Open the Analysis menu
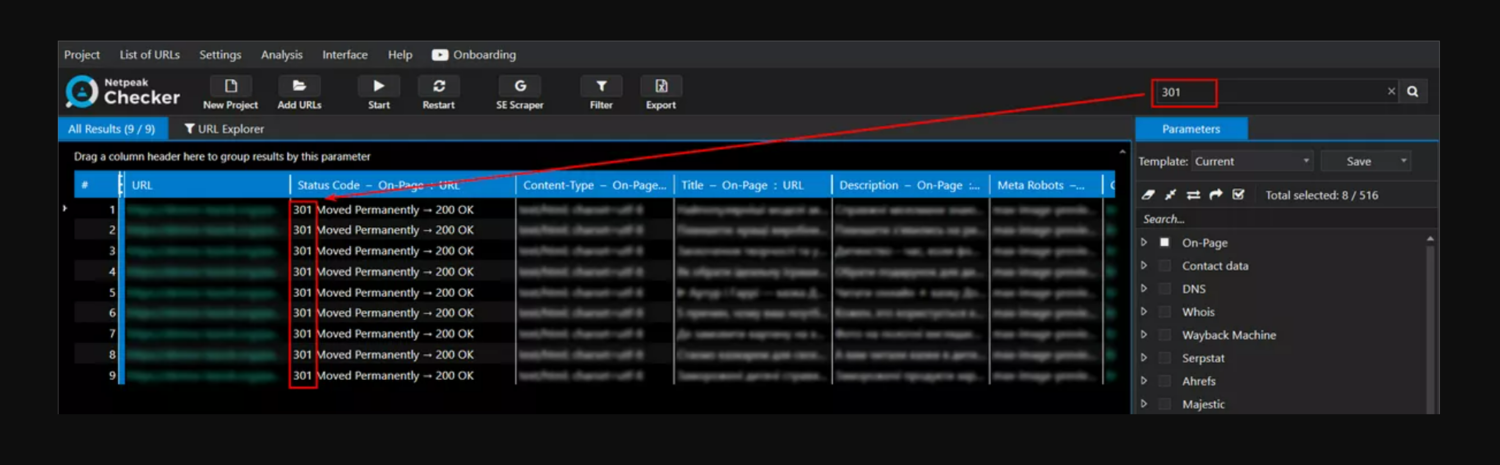 pos(281,55)
